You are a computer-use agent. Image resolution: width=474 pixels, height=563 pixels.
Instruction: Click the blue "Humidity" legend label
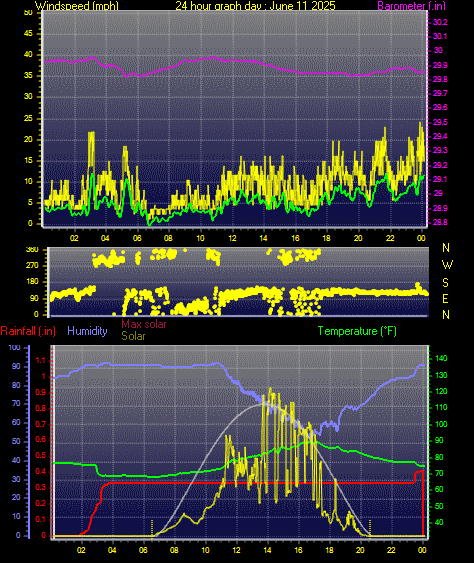(87, 331)
